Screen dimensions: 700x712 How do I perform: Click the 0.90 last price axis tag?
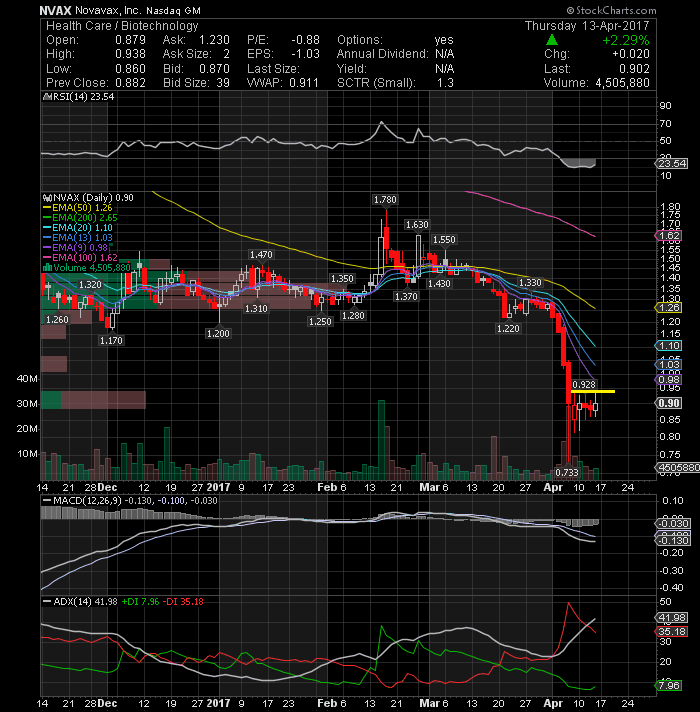click(x=669, y=403)
